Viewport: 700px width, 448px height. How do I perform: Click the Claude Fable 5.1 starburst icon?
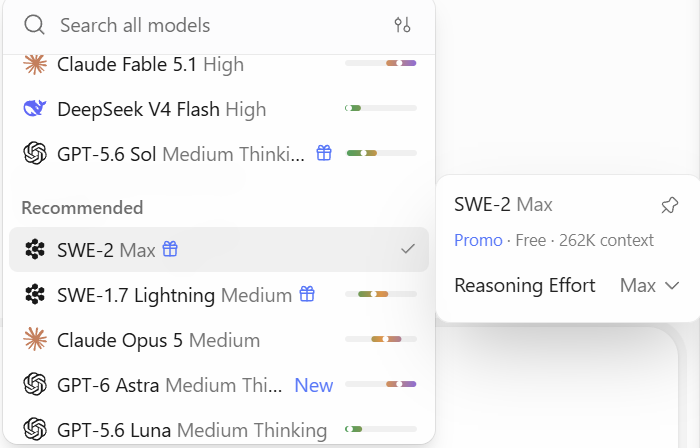pos(35,64)
